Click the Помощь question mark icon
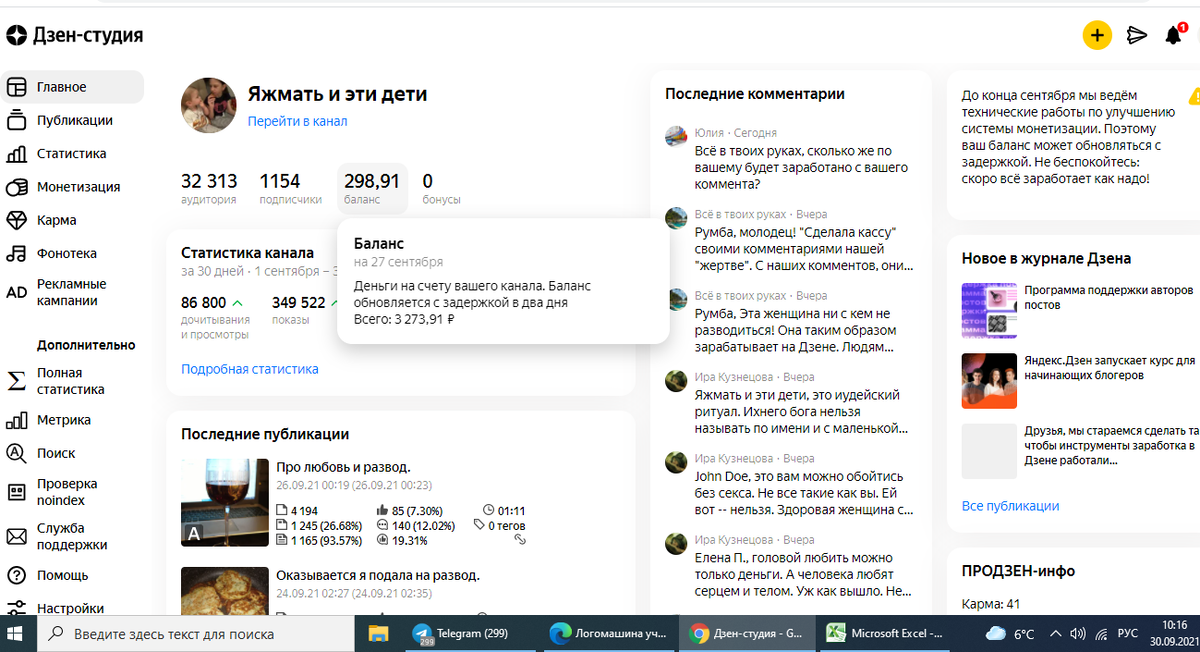 click(x=17, y=575)
